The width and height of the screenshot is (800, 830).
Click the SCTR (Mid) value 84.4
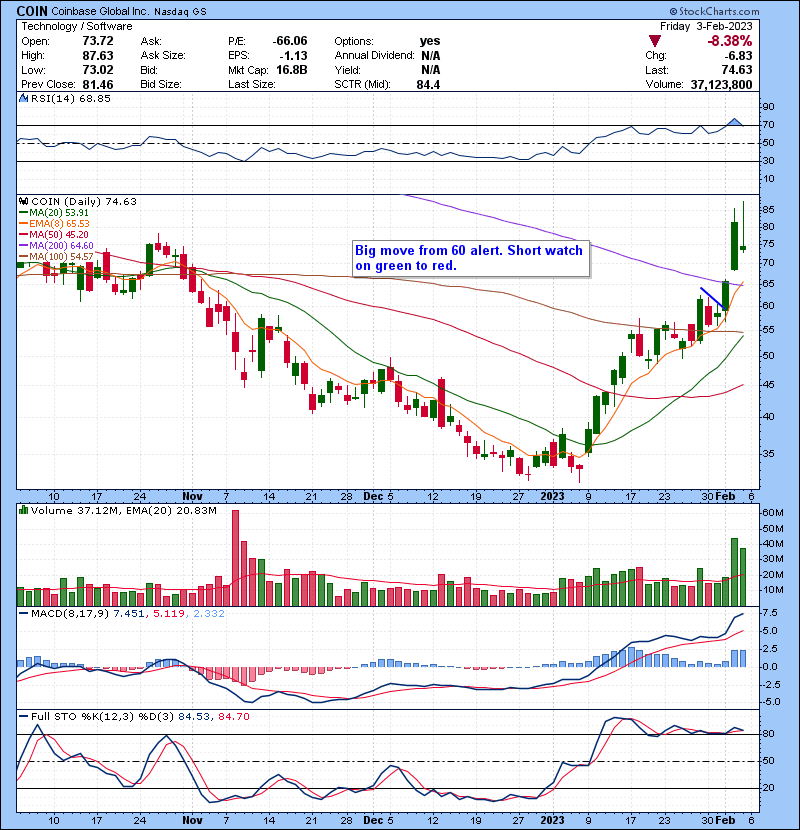(428, 84)
